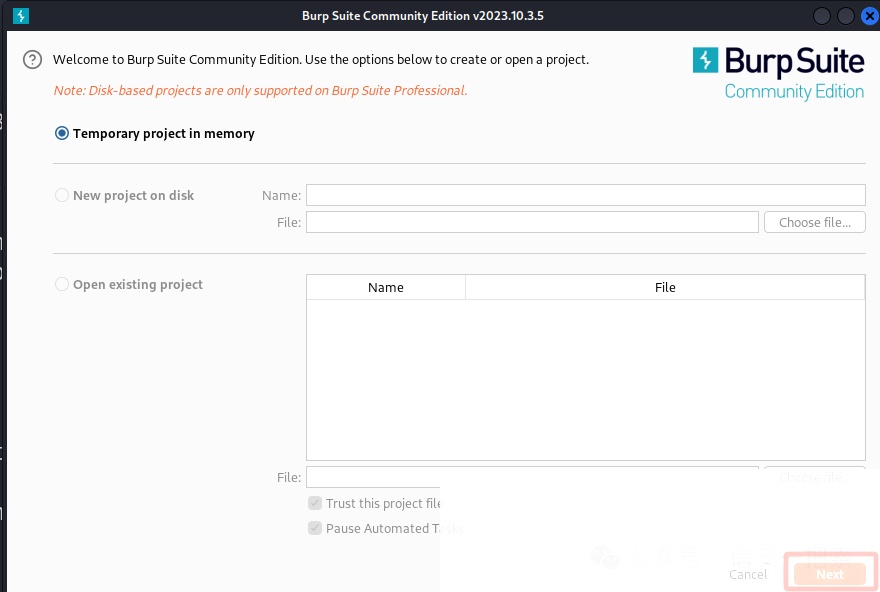Click the welcome message text
This screenshot has width=880, height=592.
coord(321,59)
